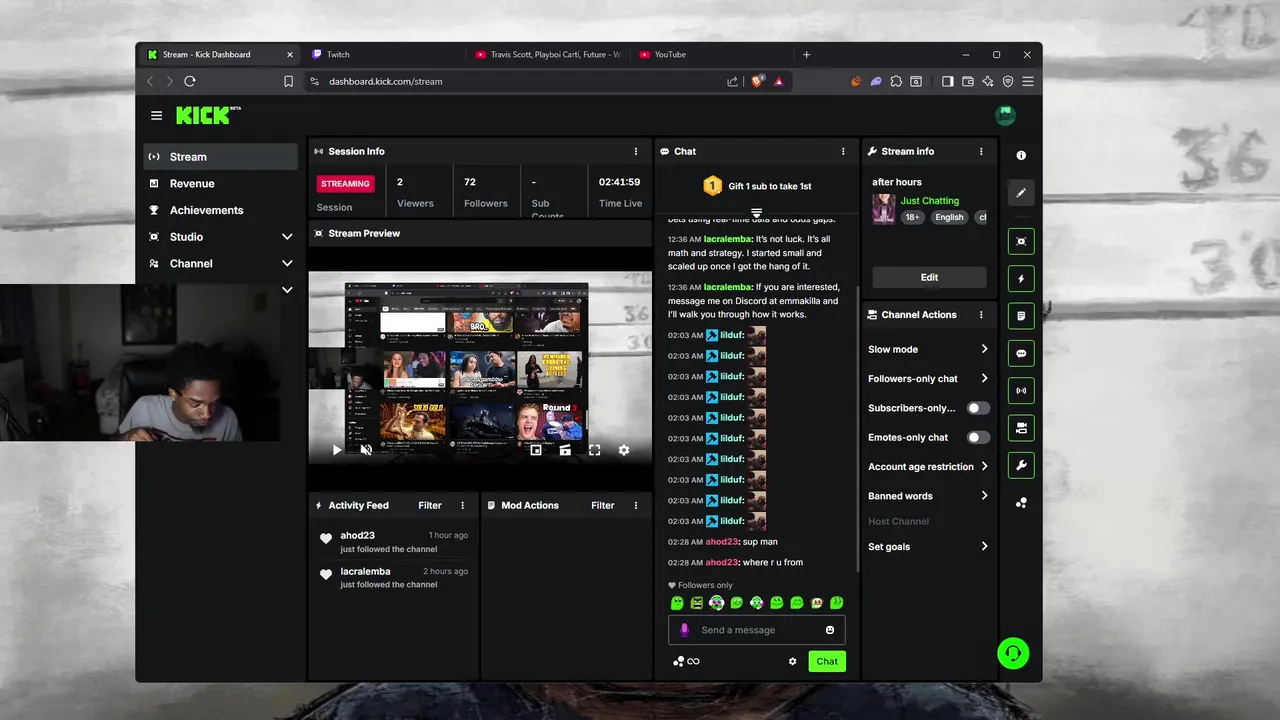Click ahod23 in the Activity Feed
The height and width of the screenshot is (720, 1280).
tap(357, 535)
